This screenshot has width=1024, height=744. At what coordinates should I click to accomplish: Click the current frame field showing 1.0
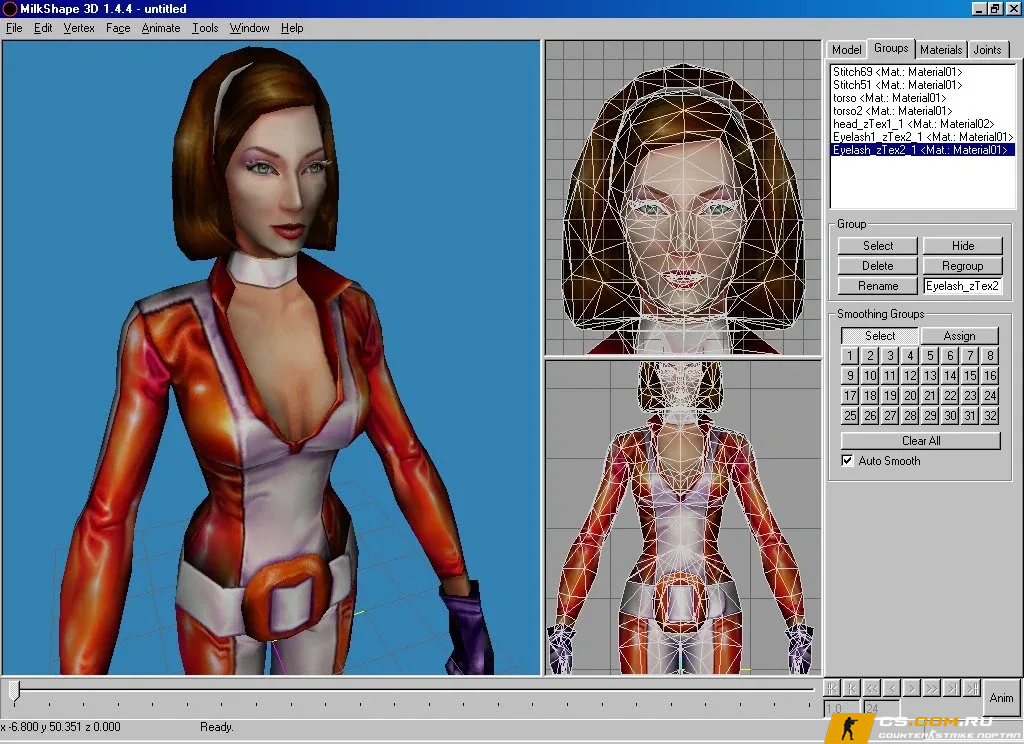point(842,708)
